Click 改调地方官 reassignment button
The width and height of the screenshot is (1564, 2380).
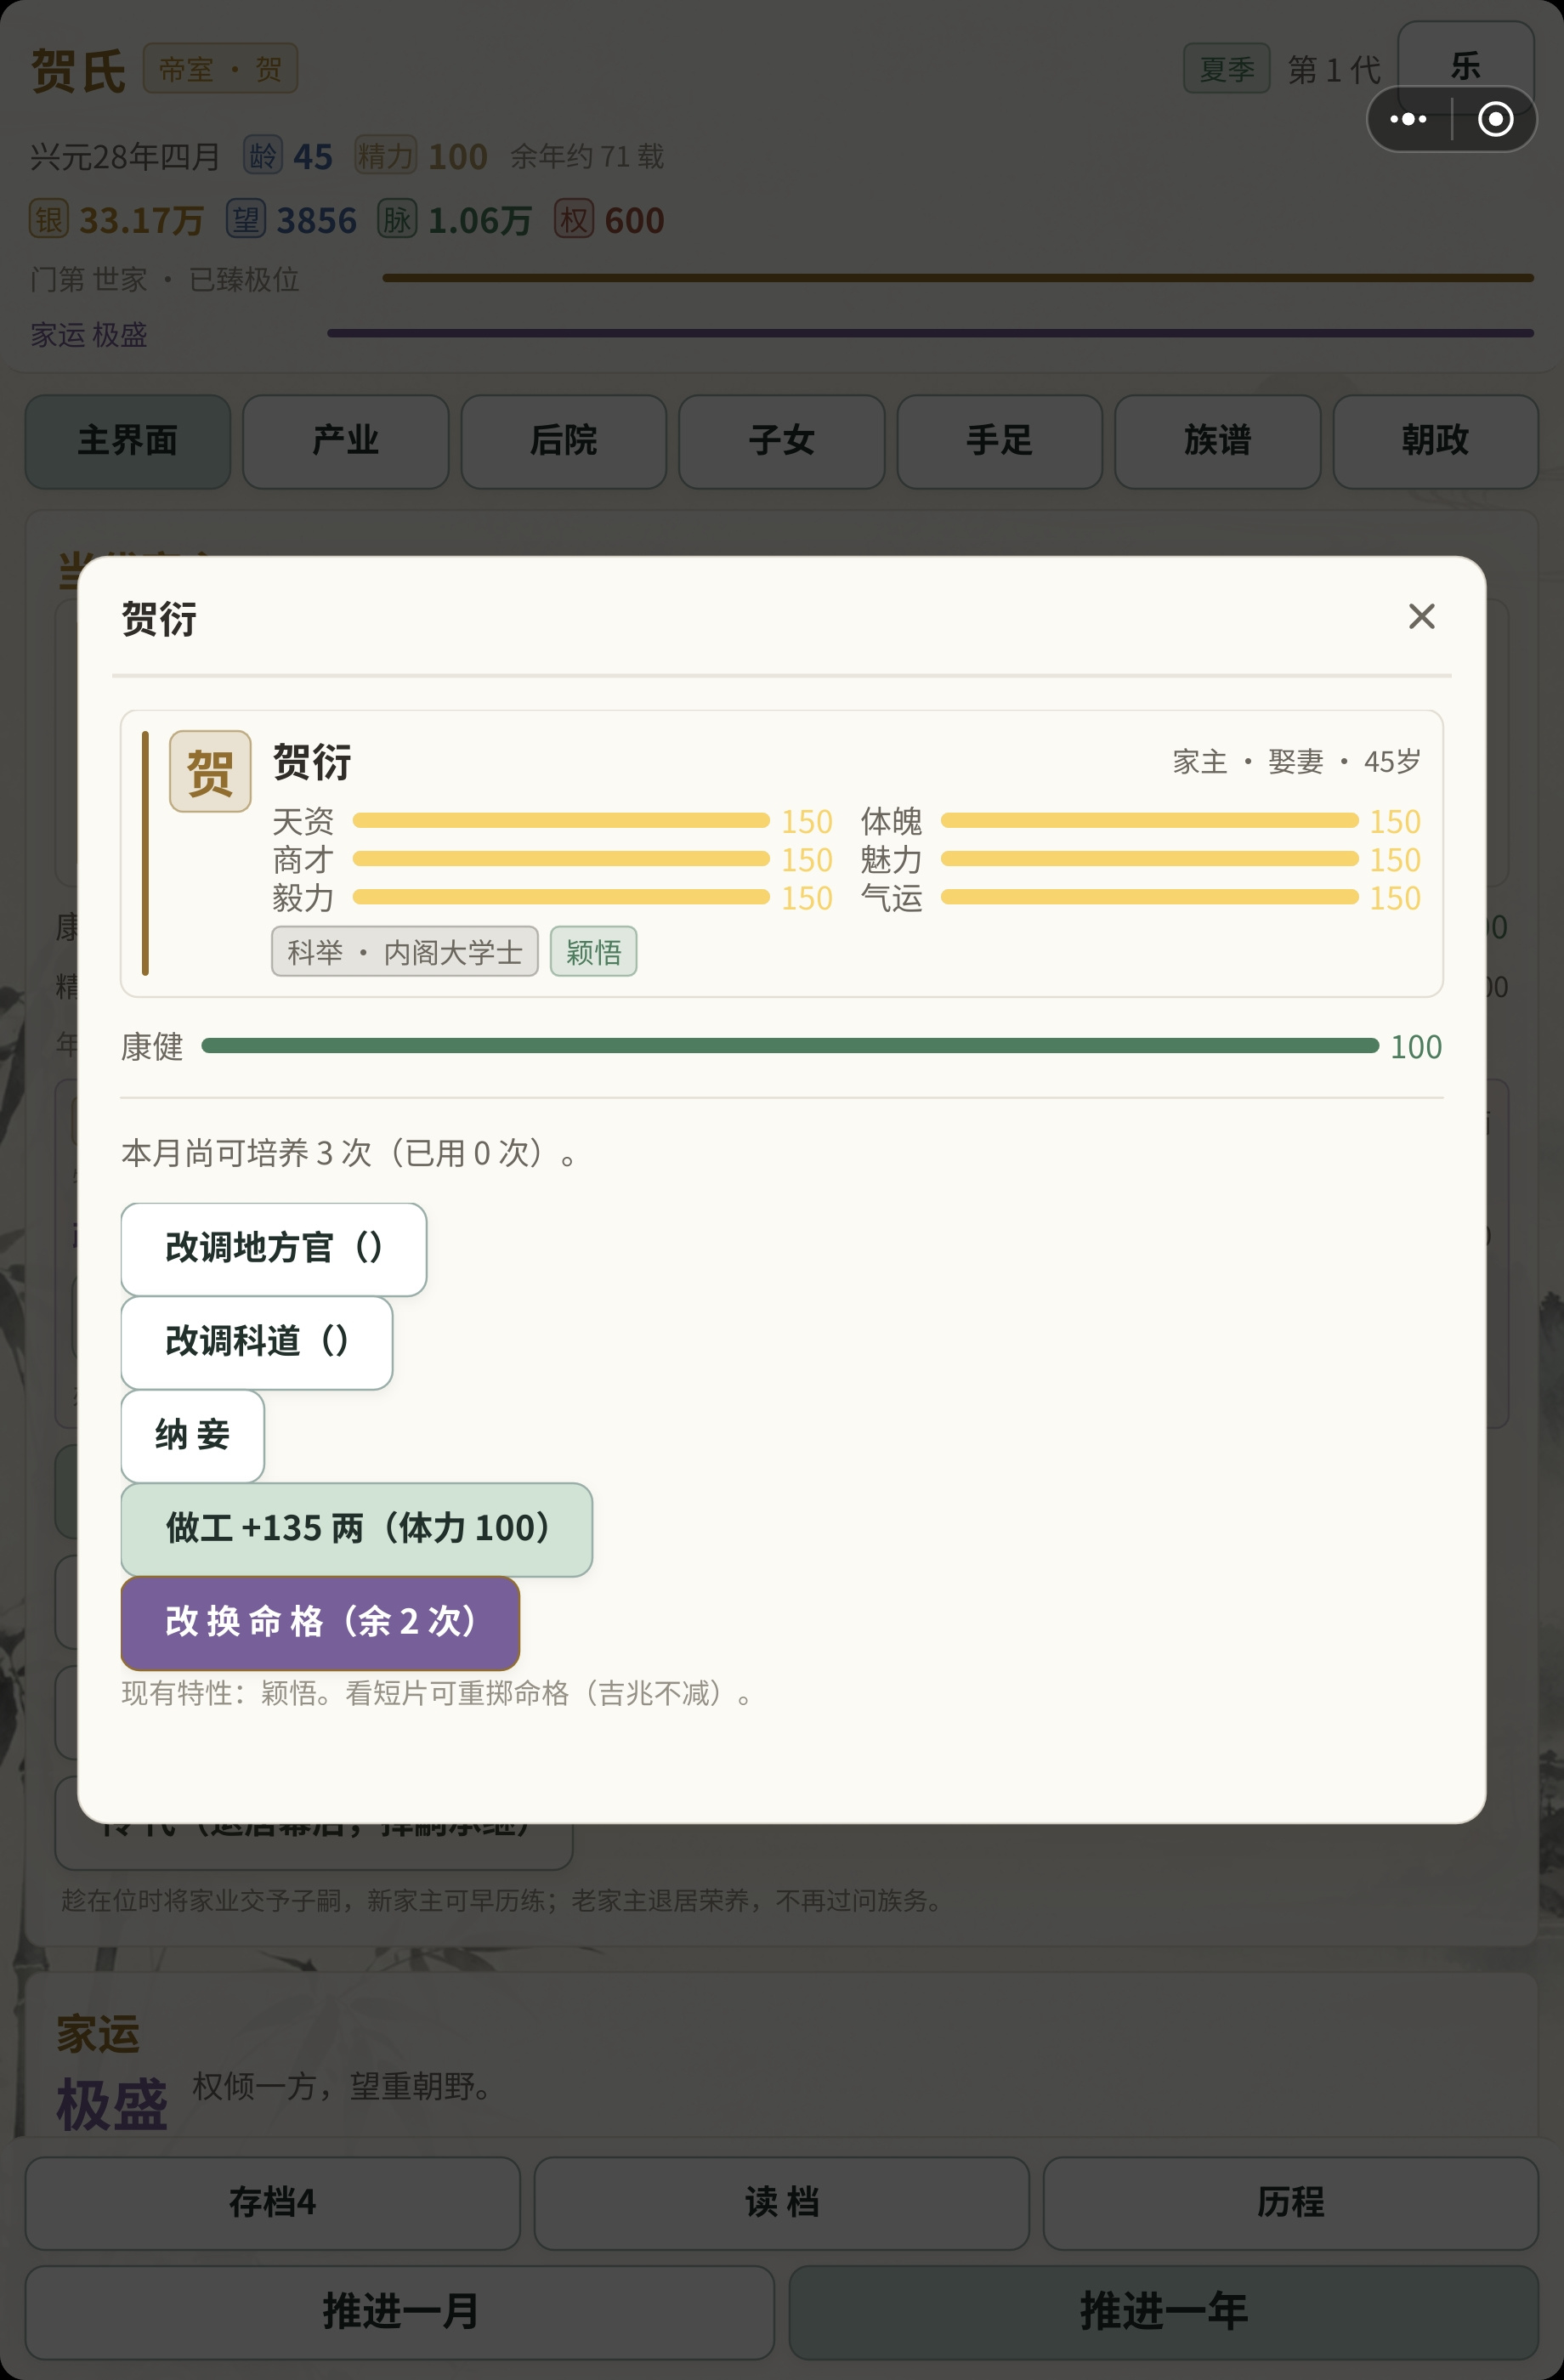tap(274, 1248)
